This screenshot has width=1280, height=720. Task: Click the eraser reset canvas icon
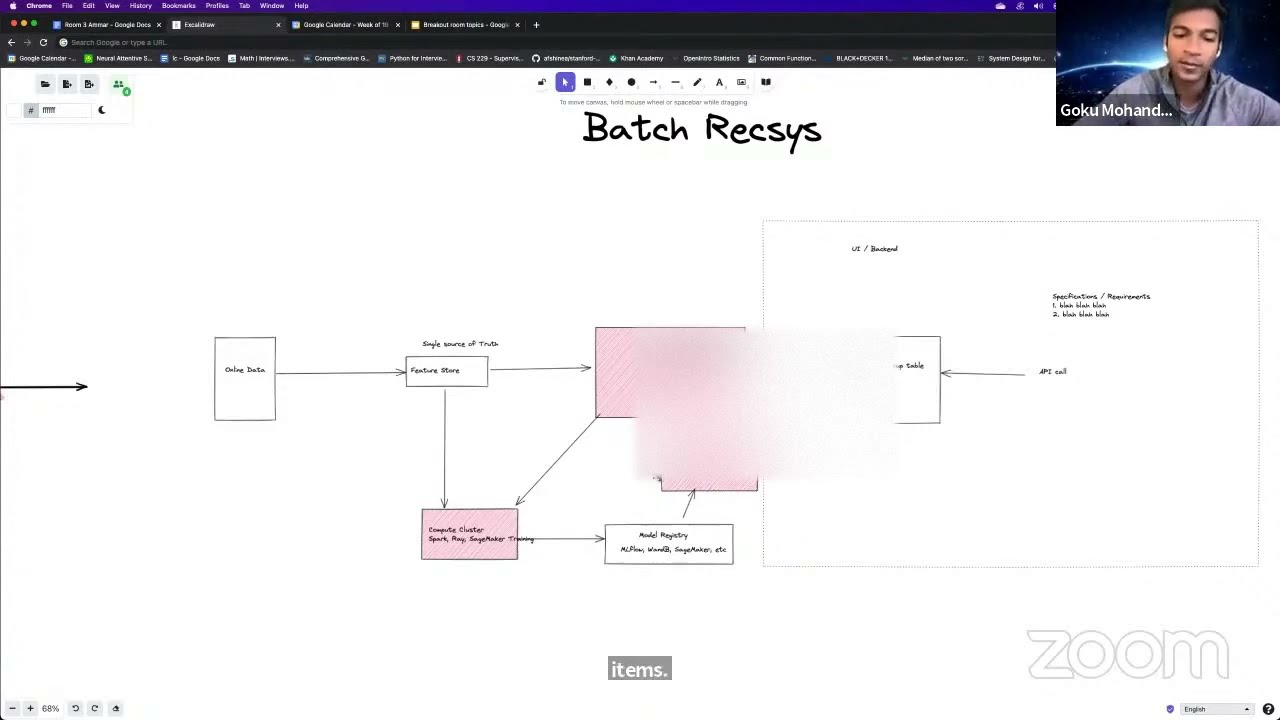(x=116, y=708)
